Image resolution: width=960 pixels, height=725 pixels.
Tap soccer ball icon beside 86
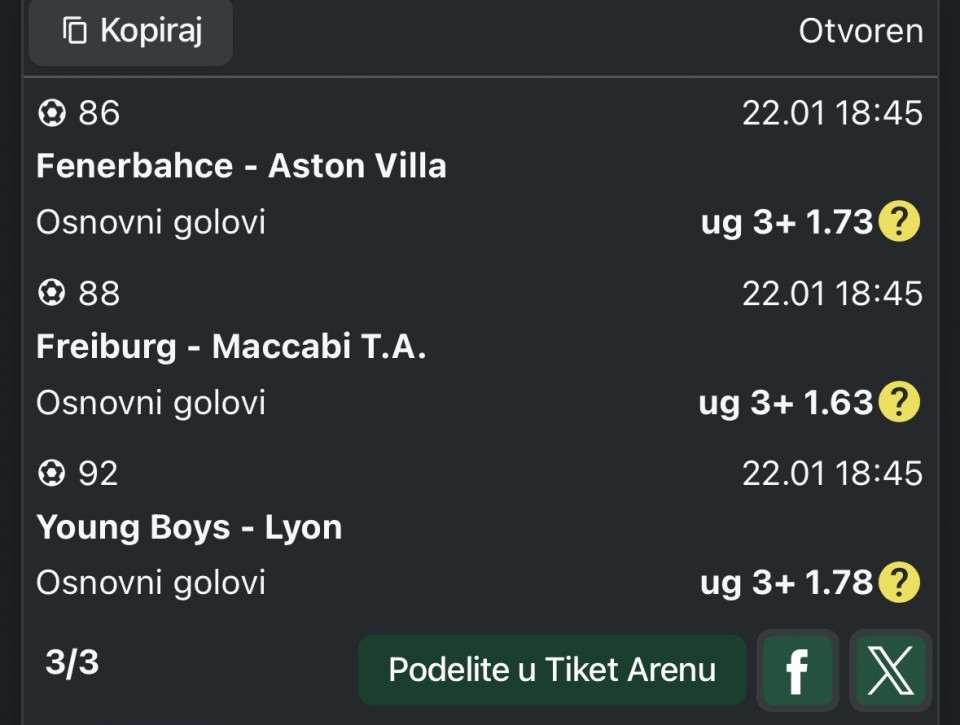pos(51,113)
